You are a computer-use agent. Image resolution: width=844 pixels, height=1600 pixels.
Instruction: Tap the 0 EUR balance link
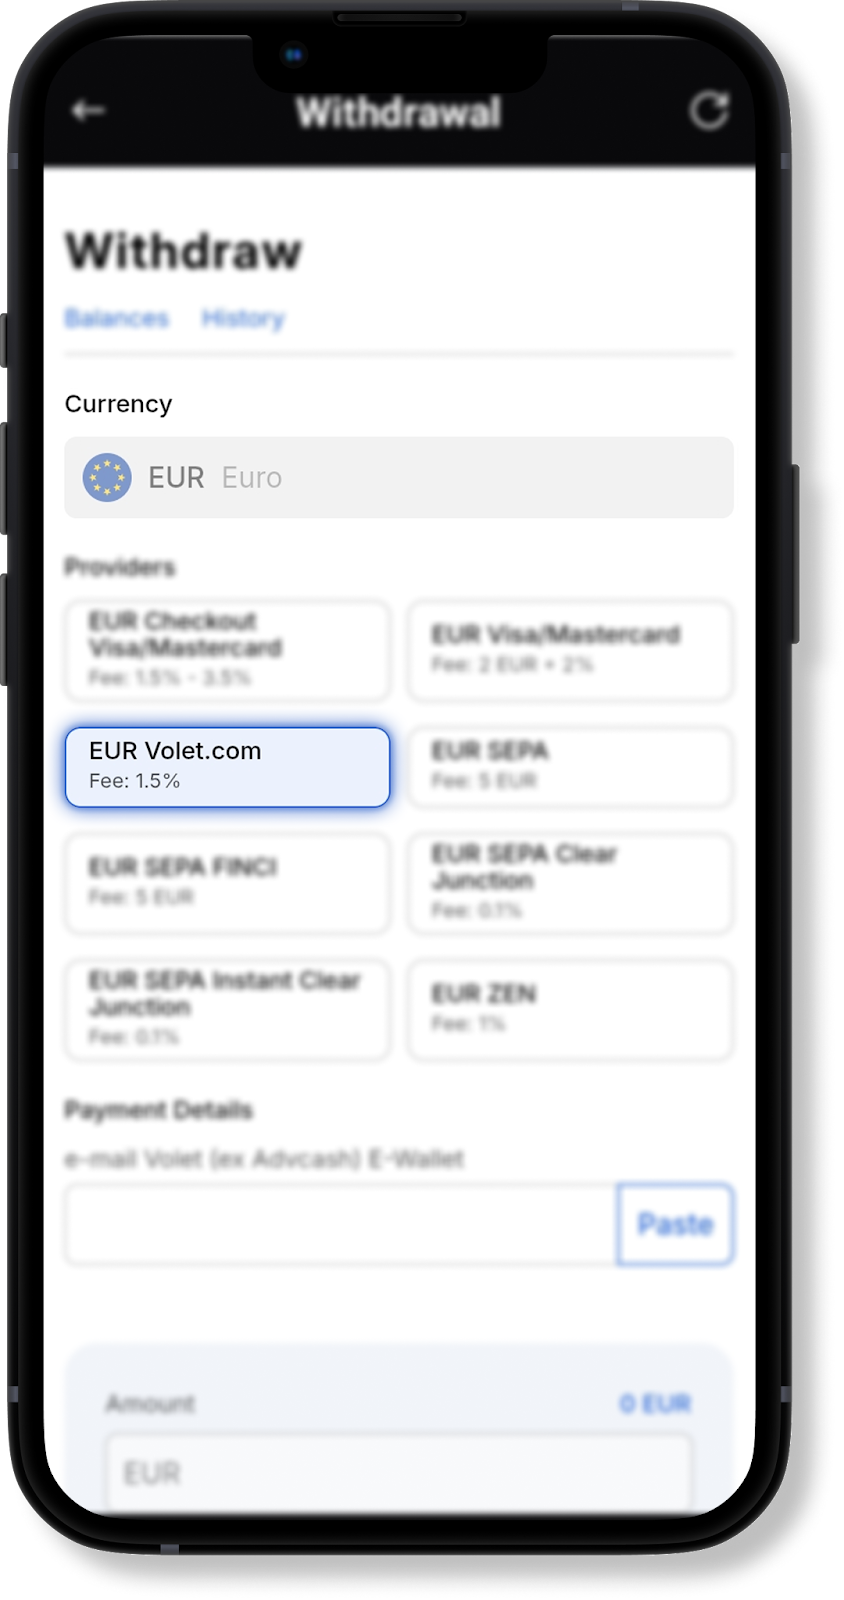(x=655, y=1404)
